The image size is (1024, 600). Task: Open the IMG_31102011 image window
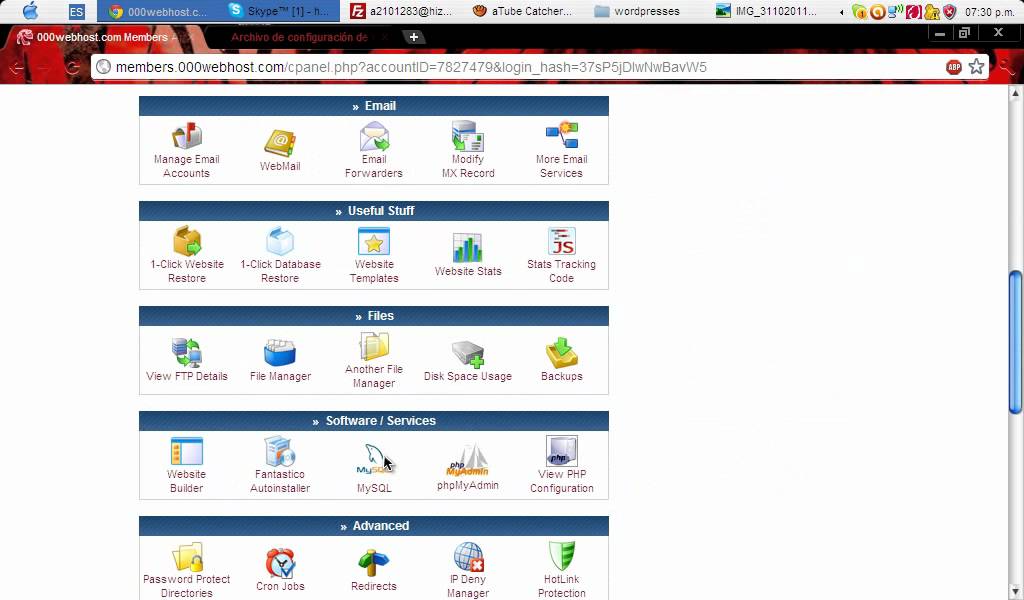(767, 11)
